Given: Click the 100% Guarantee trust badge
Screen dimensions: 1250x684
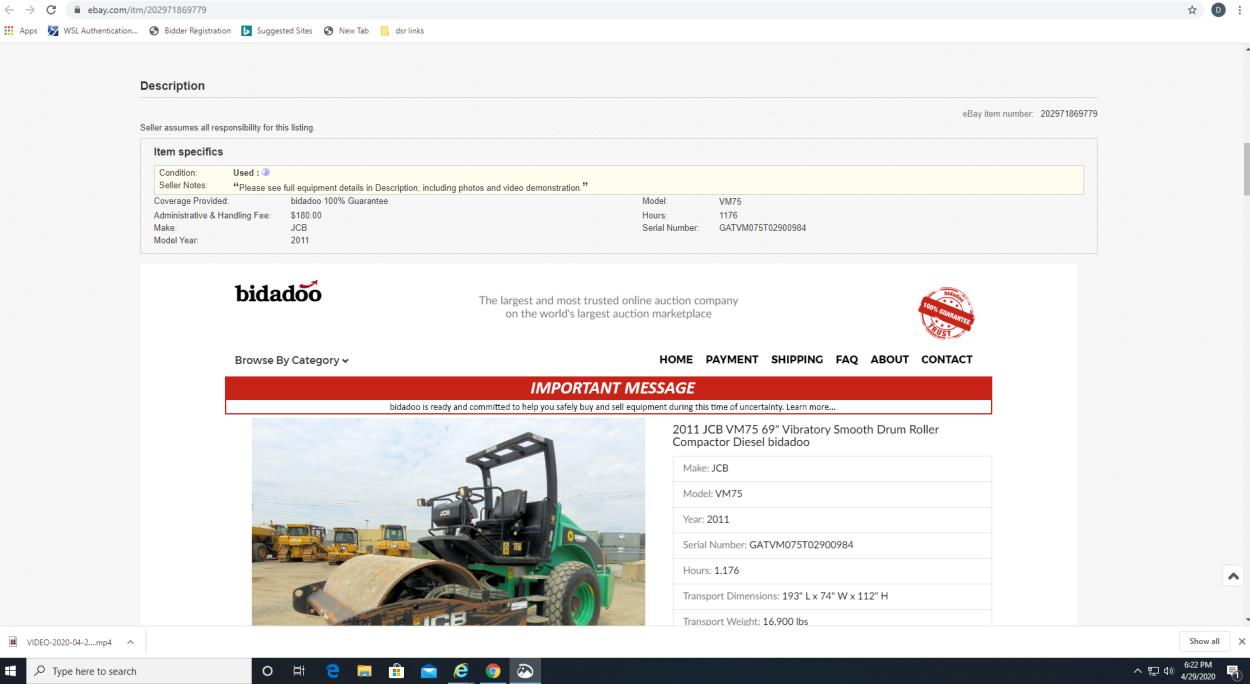Looking at the screenshot, I should tap(946, 313).
